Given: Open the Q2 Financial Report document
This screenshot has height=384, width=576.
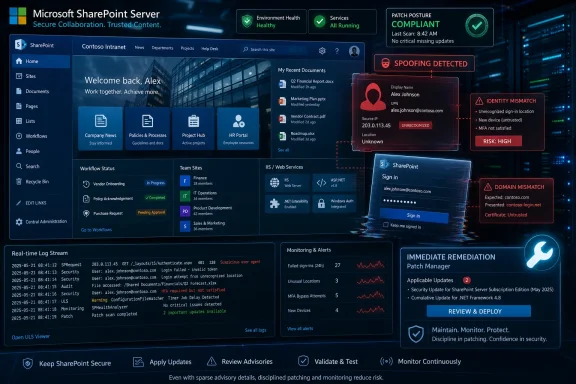Looking at the screenshot, I should pos(306,83).
